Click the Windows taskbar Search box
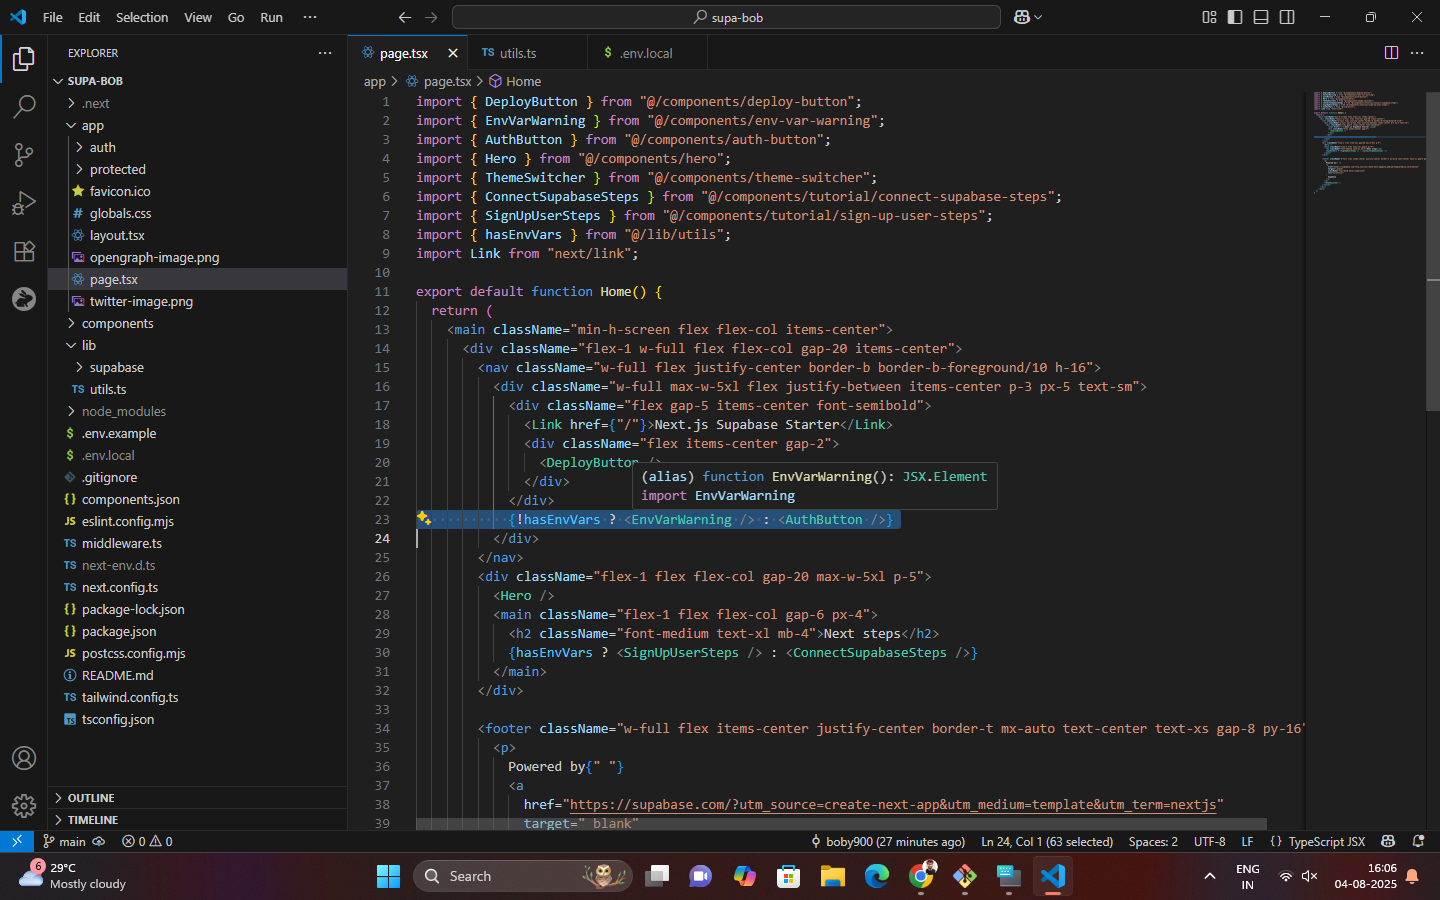 [x=523, y=876]
